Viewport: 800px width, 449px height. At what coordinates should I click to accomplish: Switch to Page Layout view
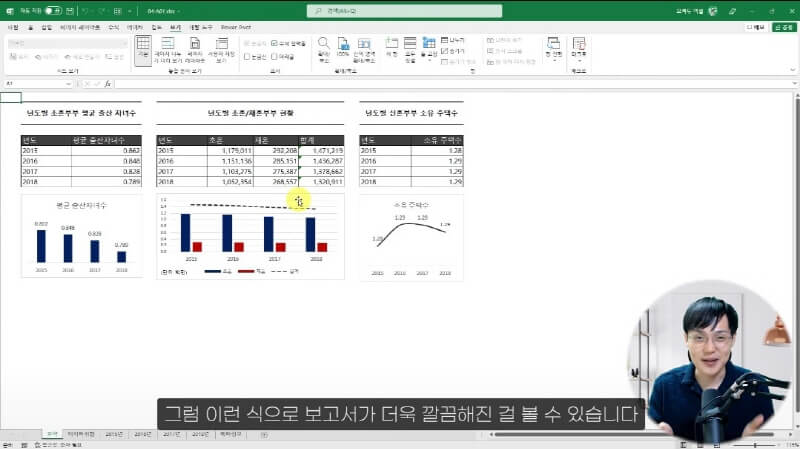coord(194,50)
